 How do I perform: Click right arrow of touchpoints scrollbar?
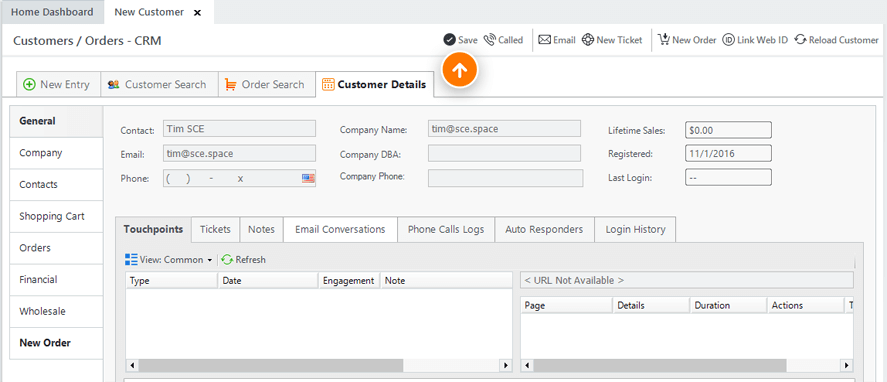pos(506,366)
